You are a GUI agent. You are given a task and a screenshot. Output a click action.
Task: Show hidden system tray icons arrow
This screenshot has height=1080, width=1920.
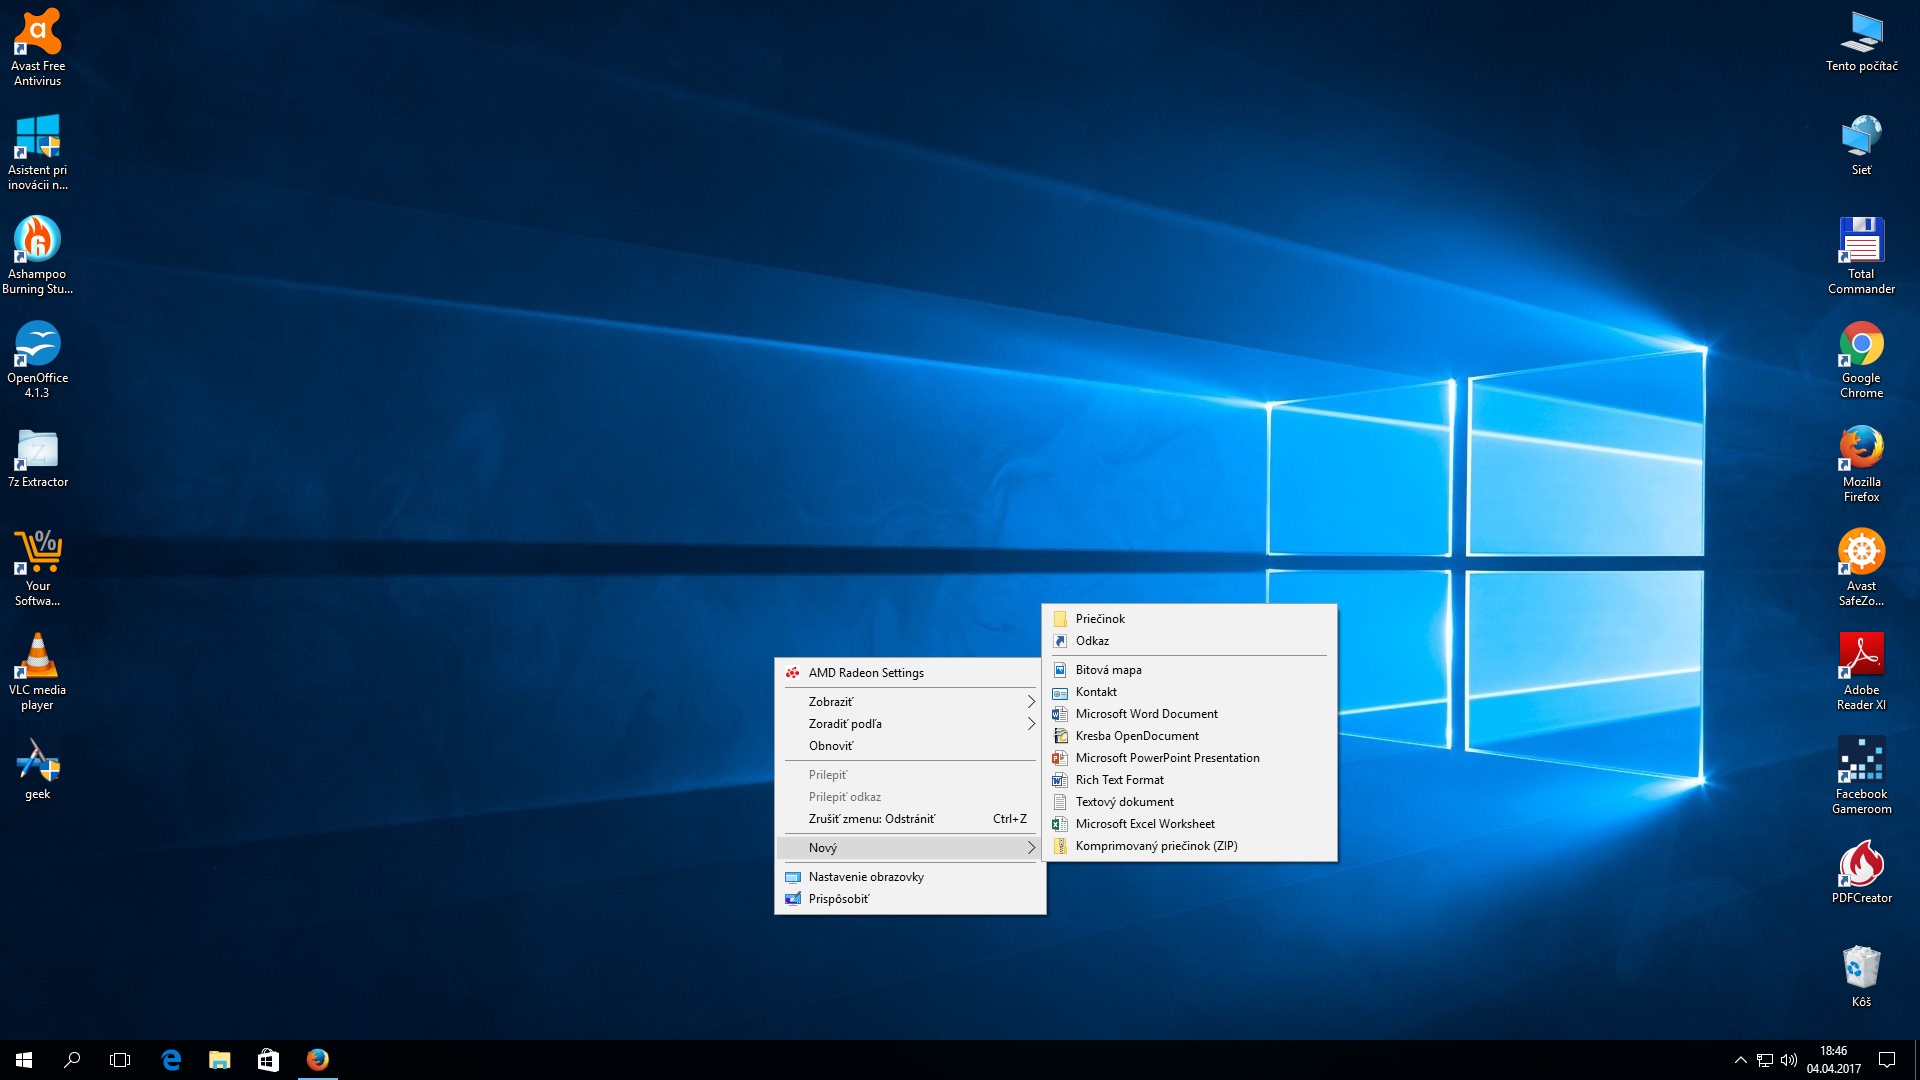point(1740,1060)
